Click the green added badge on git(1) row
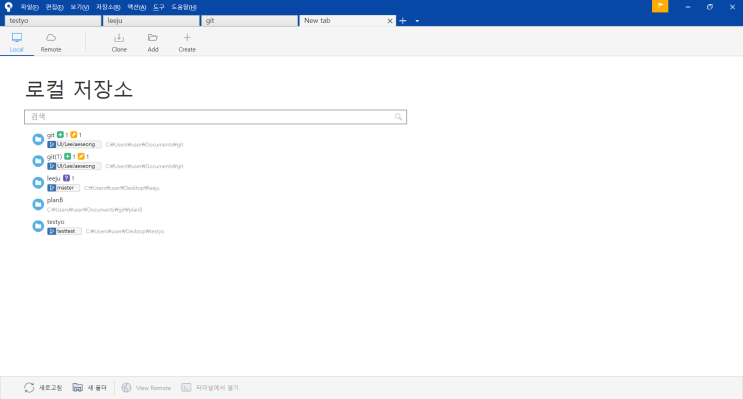Screen dimensions: 743x399 point(67,156)
